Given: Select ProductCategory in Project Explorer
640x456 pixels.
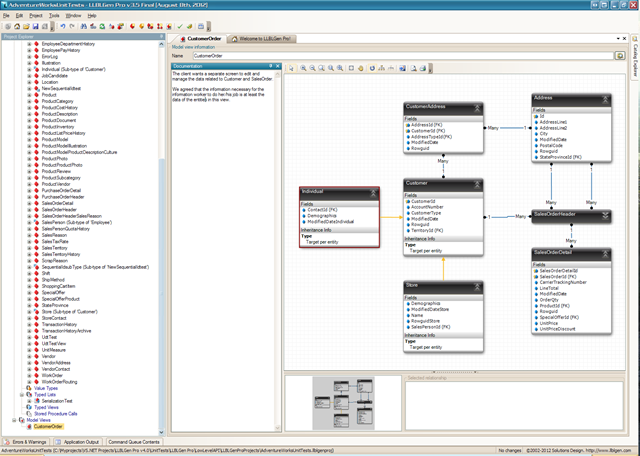Looking at the screenshot, I should coord(58,101).
